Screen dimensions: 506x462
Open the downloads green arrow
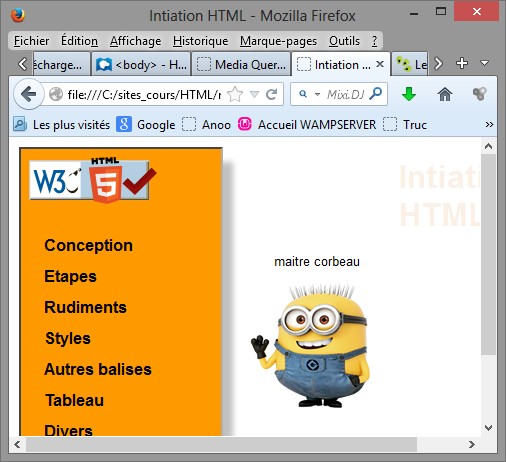409,94
